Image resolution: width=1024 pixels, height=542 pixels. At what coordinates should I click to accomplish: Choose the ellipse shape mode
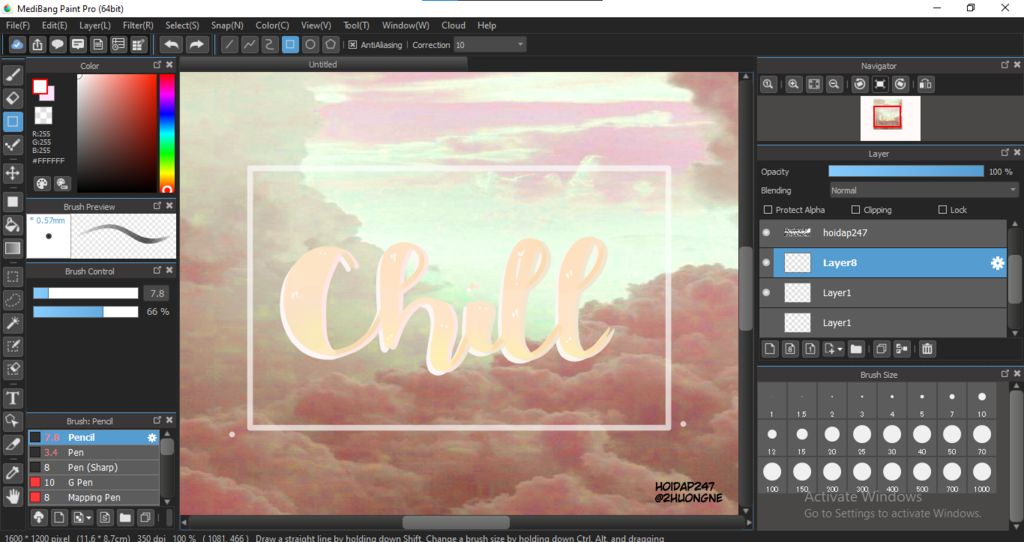[310, 44]
